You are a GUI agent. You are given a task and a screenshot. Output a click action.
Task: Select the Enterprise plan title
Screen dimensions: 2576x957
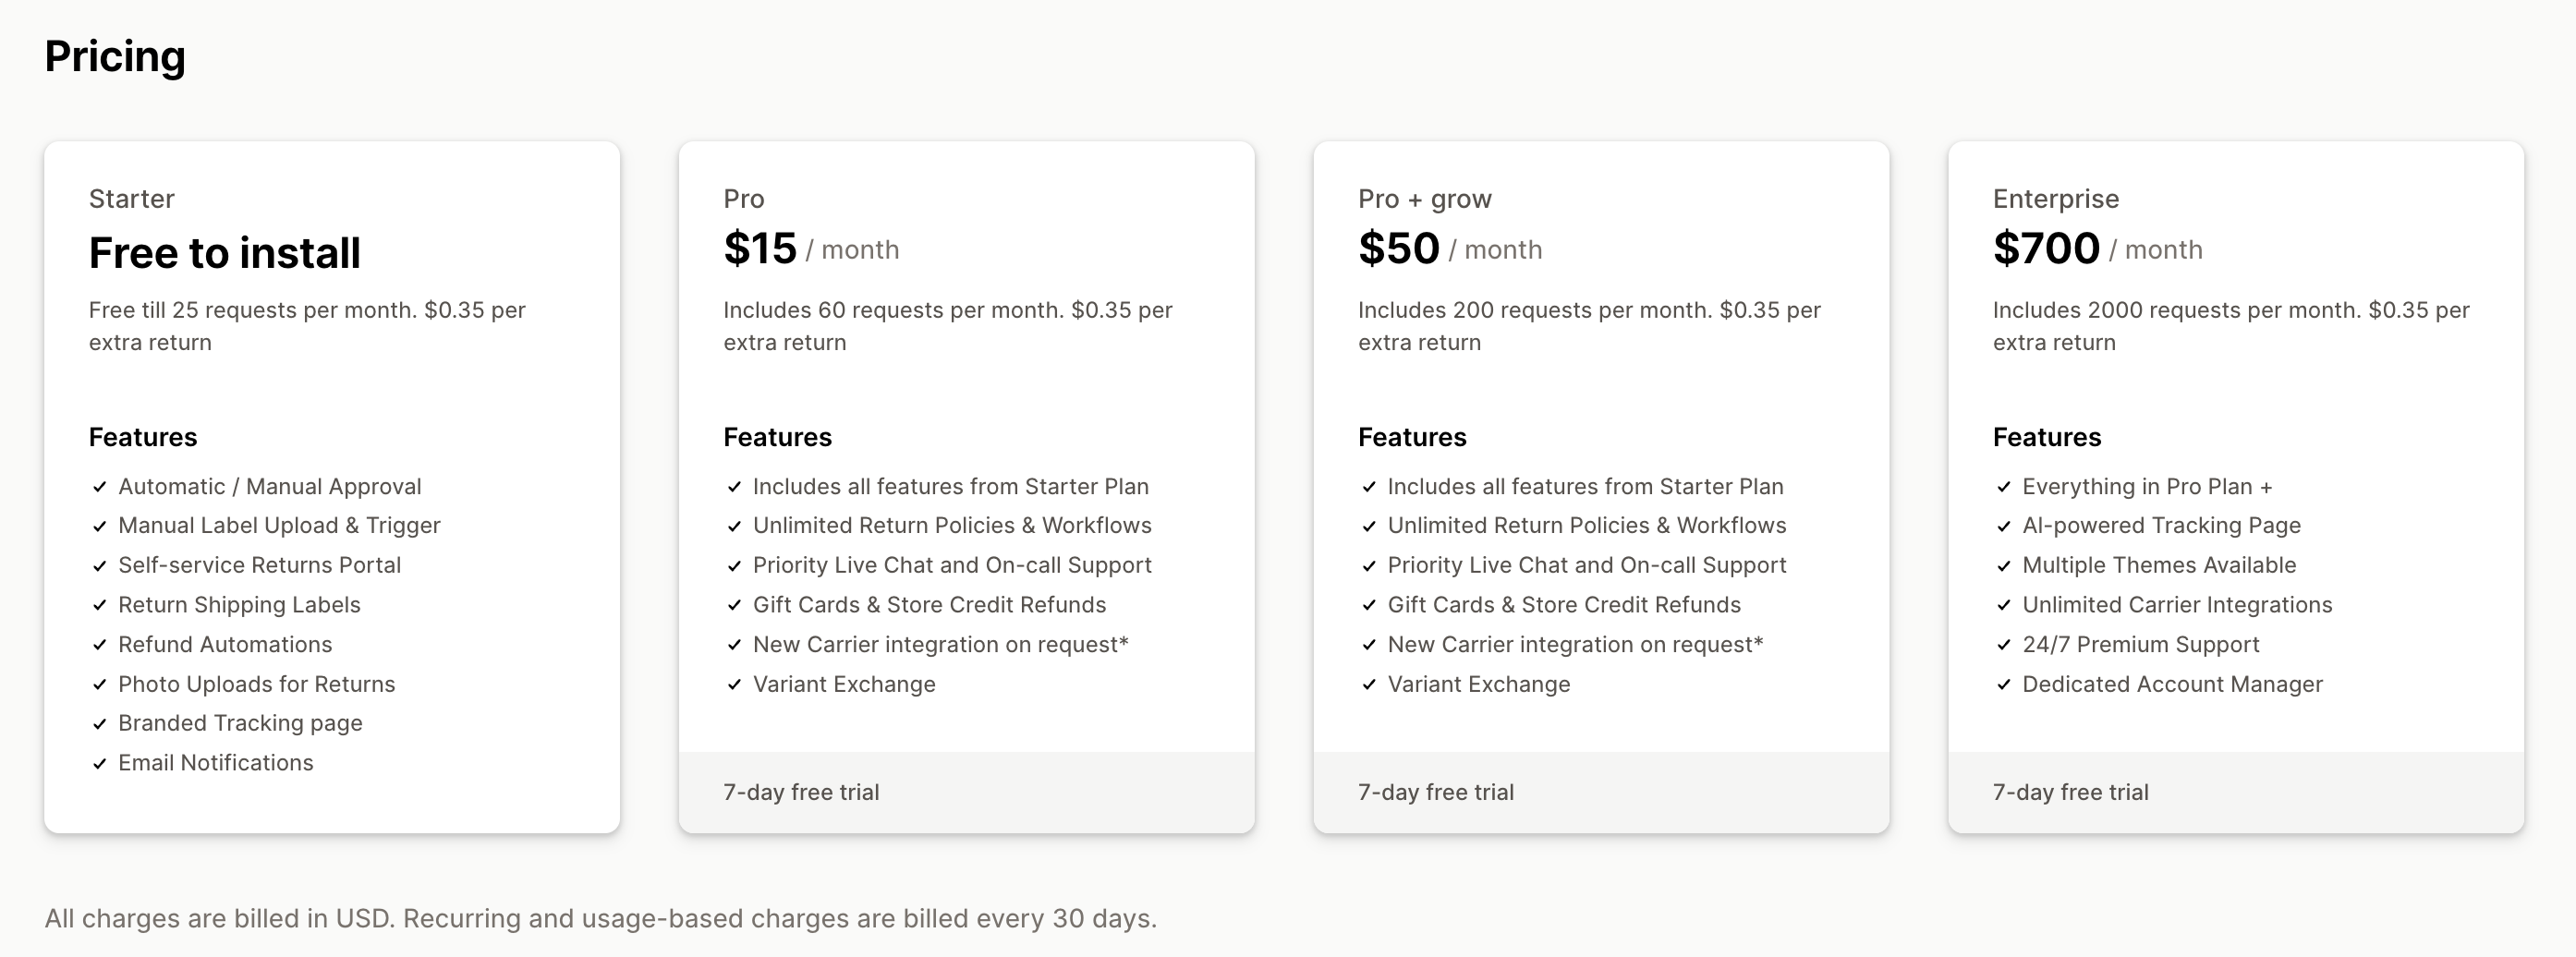click(x=2055, y=199)
